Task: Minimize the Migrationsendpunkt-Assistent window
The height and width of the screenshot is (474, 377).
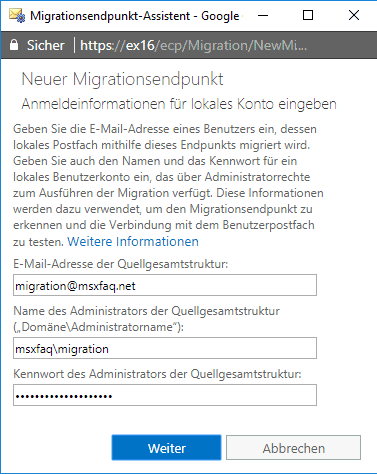Action: (x=263, y=15)
